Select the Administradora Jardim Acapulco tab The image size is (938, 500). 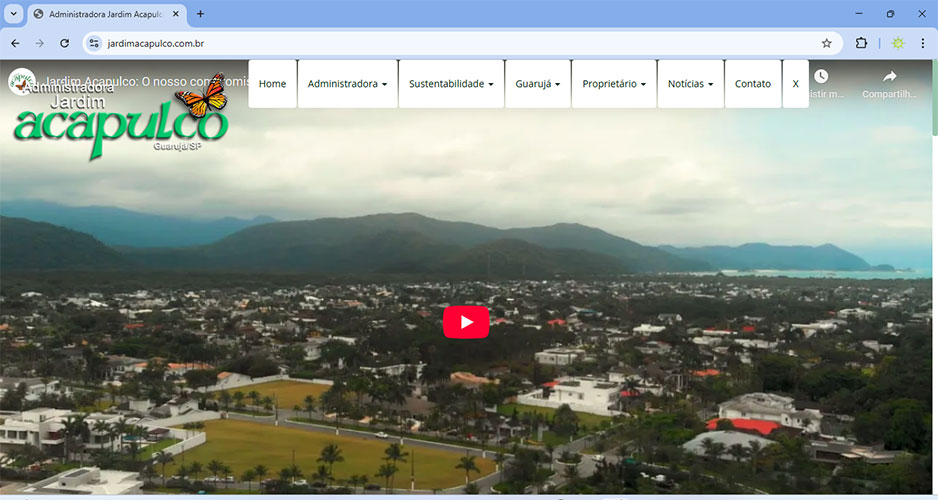(107, 14)
